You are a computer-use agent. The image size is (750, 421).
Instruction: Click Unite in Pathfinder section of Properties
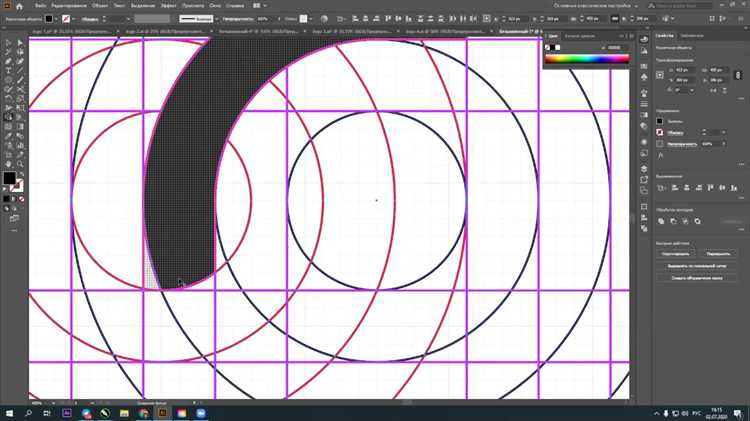tap(661, 221)
